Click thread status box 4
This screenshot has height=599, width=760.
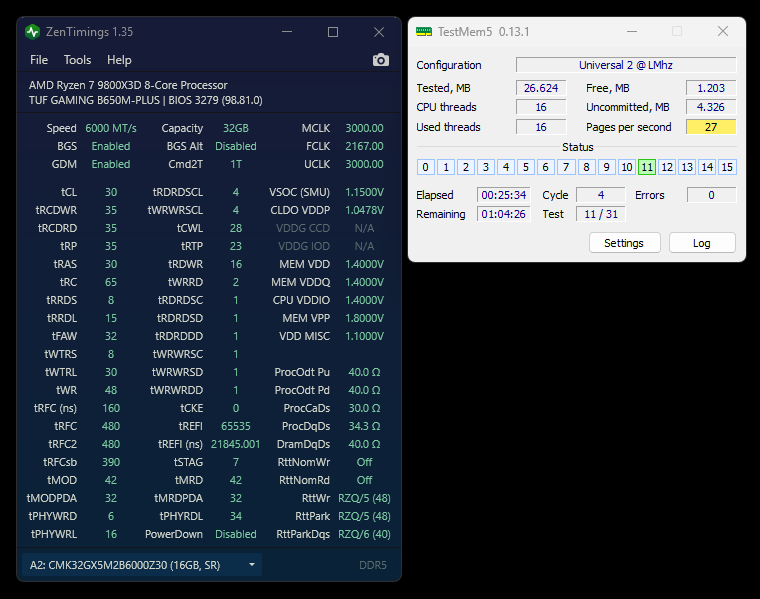[x=506, y=167]
